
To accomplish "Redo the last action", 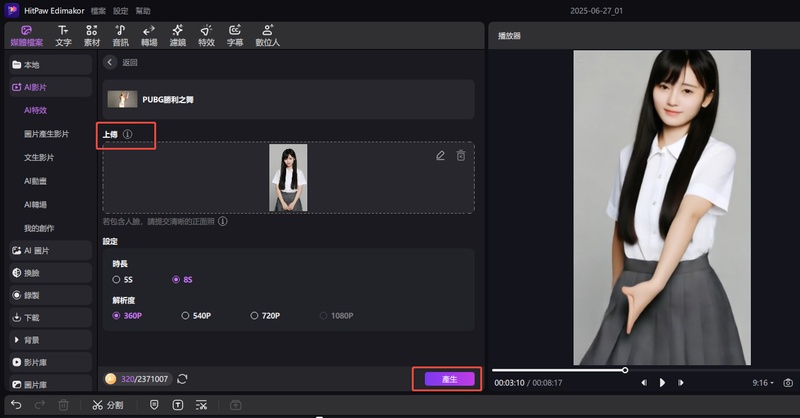I will click(x=40, y=405).
